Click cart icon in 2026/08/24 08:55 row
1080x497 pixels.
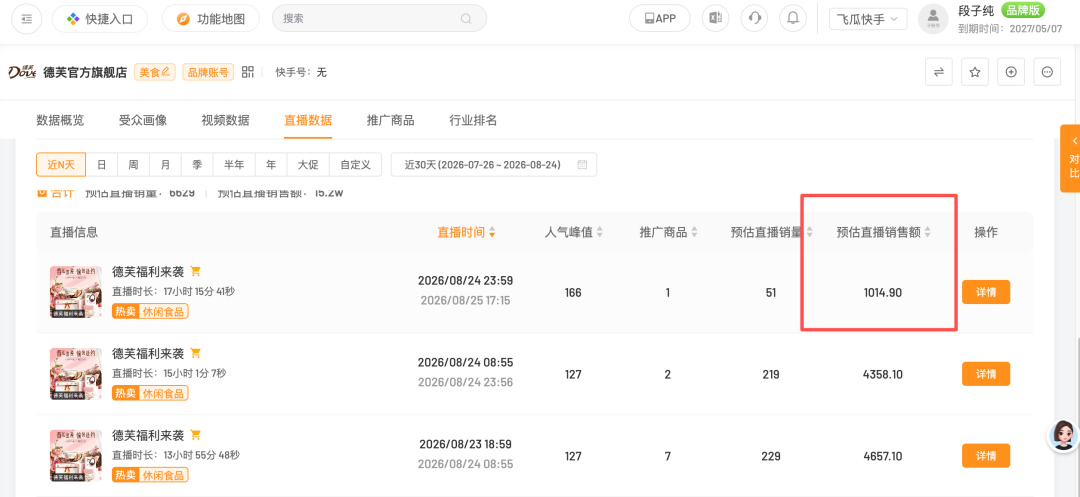pos(196,353)
